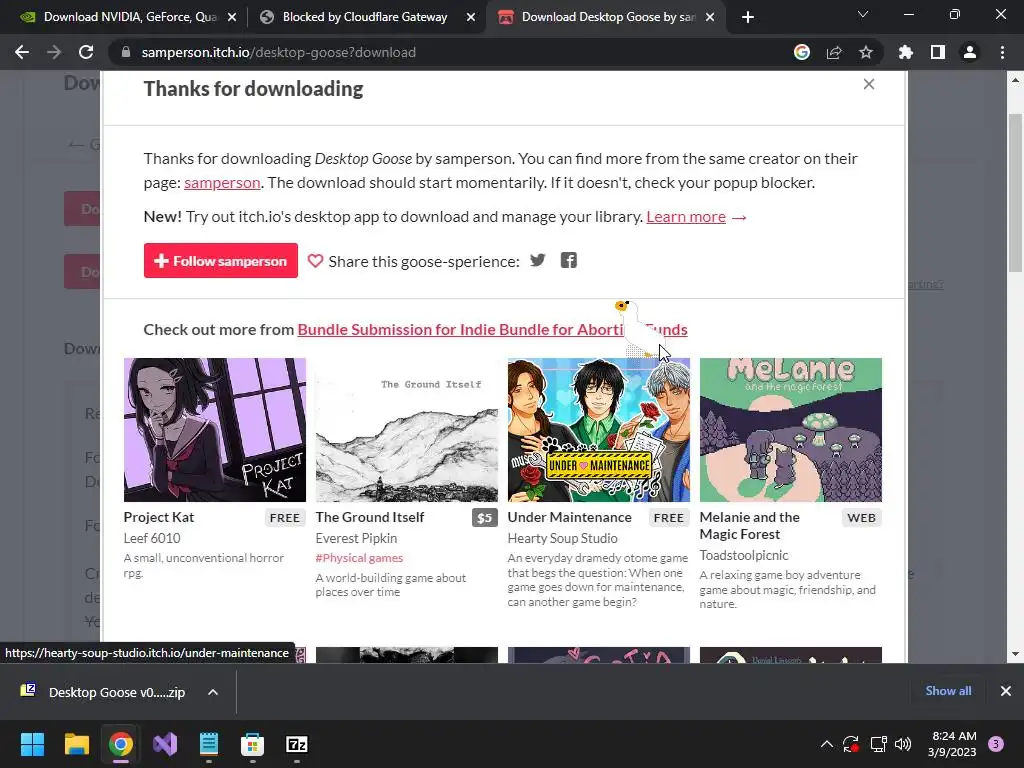Screen dimensions: 1024x768
Task: Open the Melanie and the Magic Forest thumbnail
Action: 791,430
